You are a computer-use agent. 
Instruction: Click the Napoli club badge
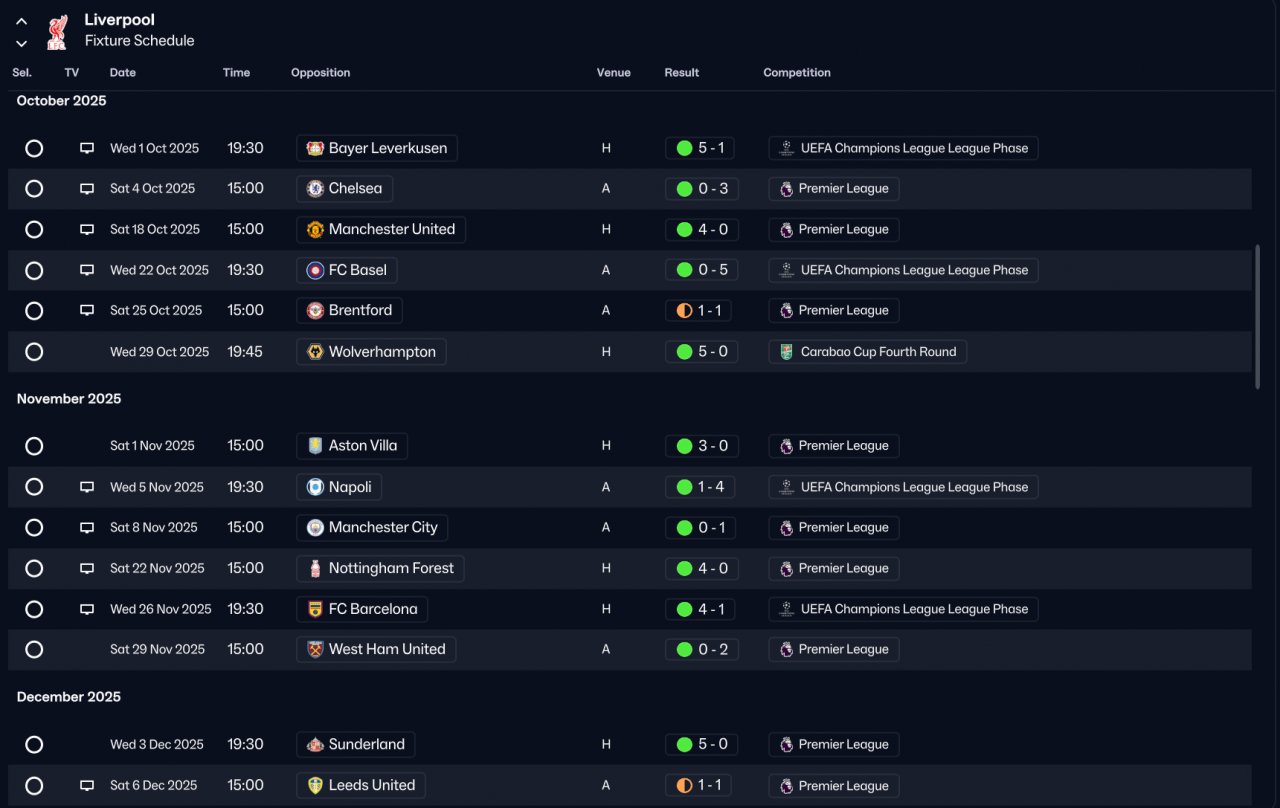(x=315, y=487)
